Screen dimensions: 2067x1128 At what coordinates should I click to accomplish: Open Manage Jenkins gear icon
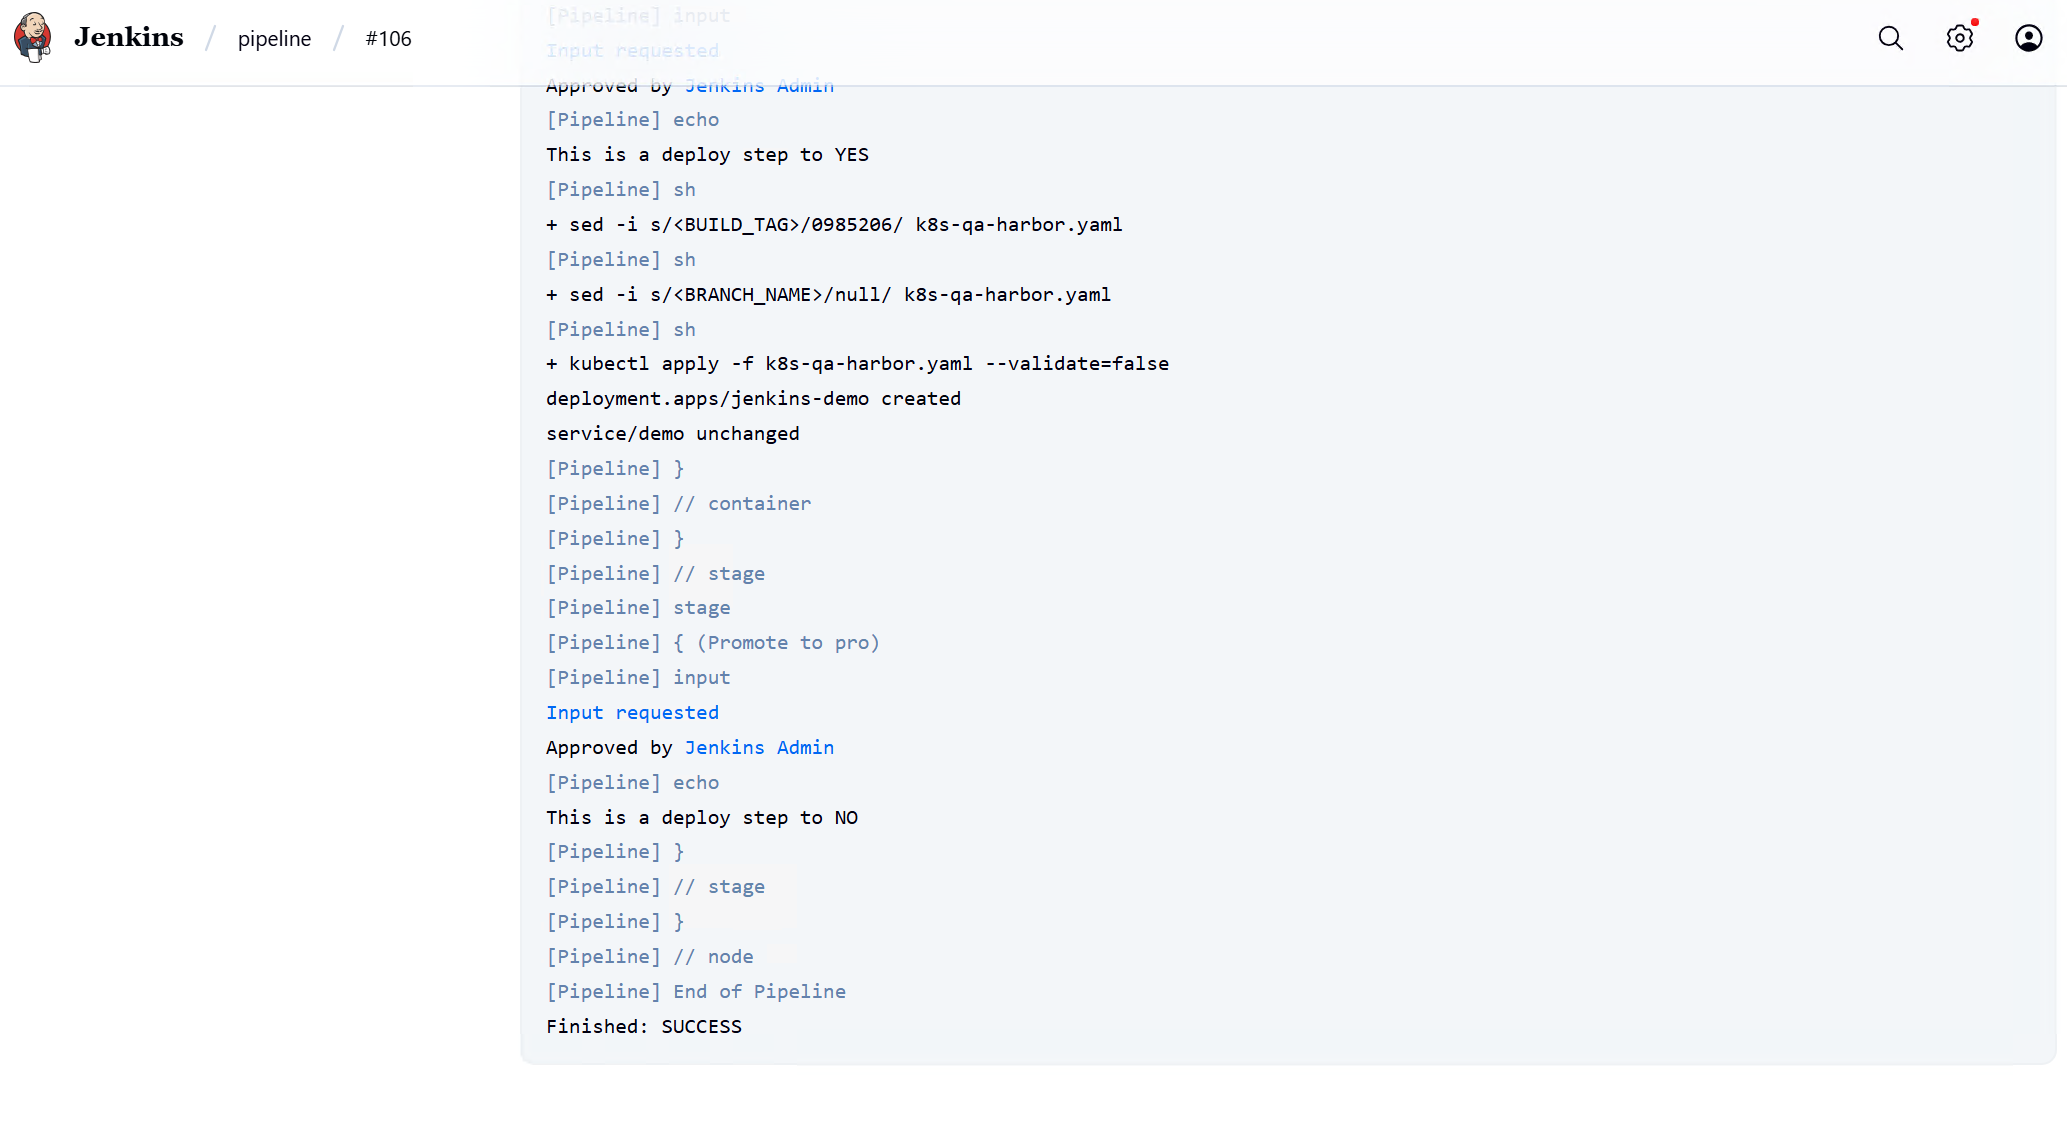point(1959,38)
